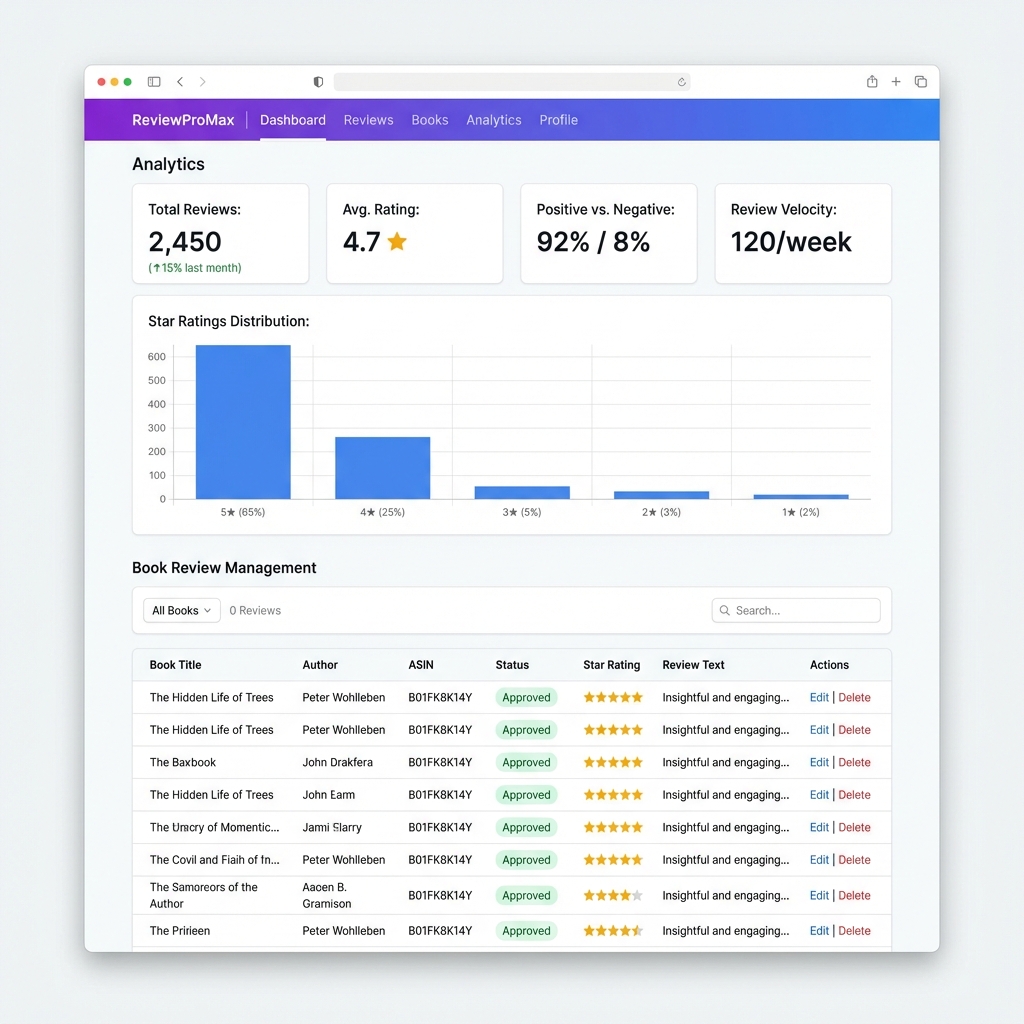Open the browser share icon
This screenshot has height=1024, width=1024.
[872, 82]
